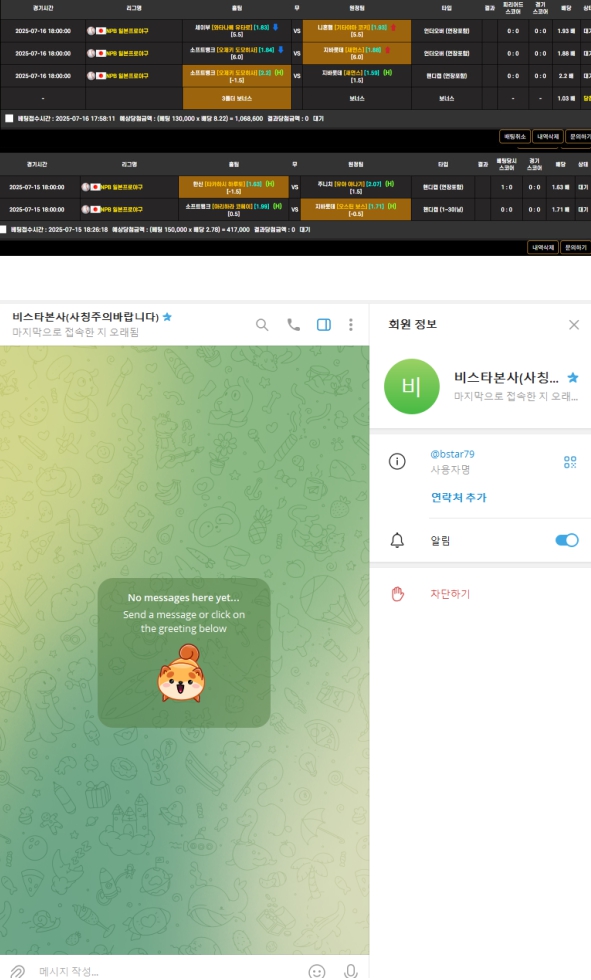
Task: Tick the checkbox for the 18:26:18 bet slip
Action: (3, 229)
